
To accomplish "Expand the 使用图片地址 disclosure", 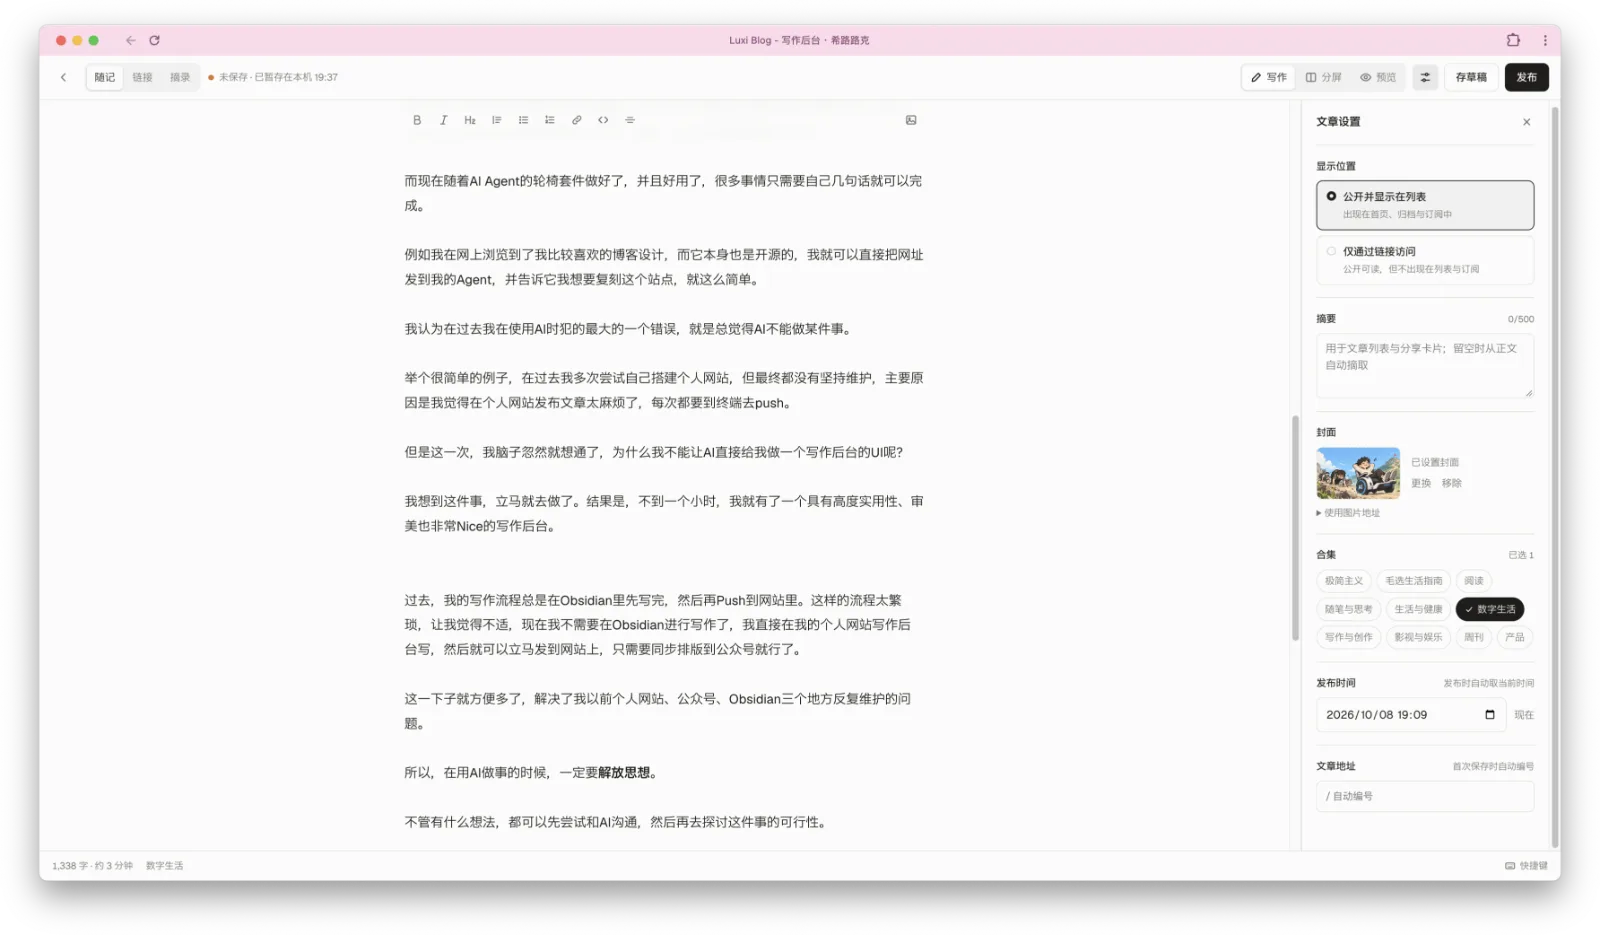I will pyautogui.click(x=1348, y=513).
